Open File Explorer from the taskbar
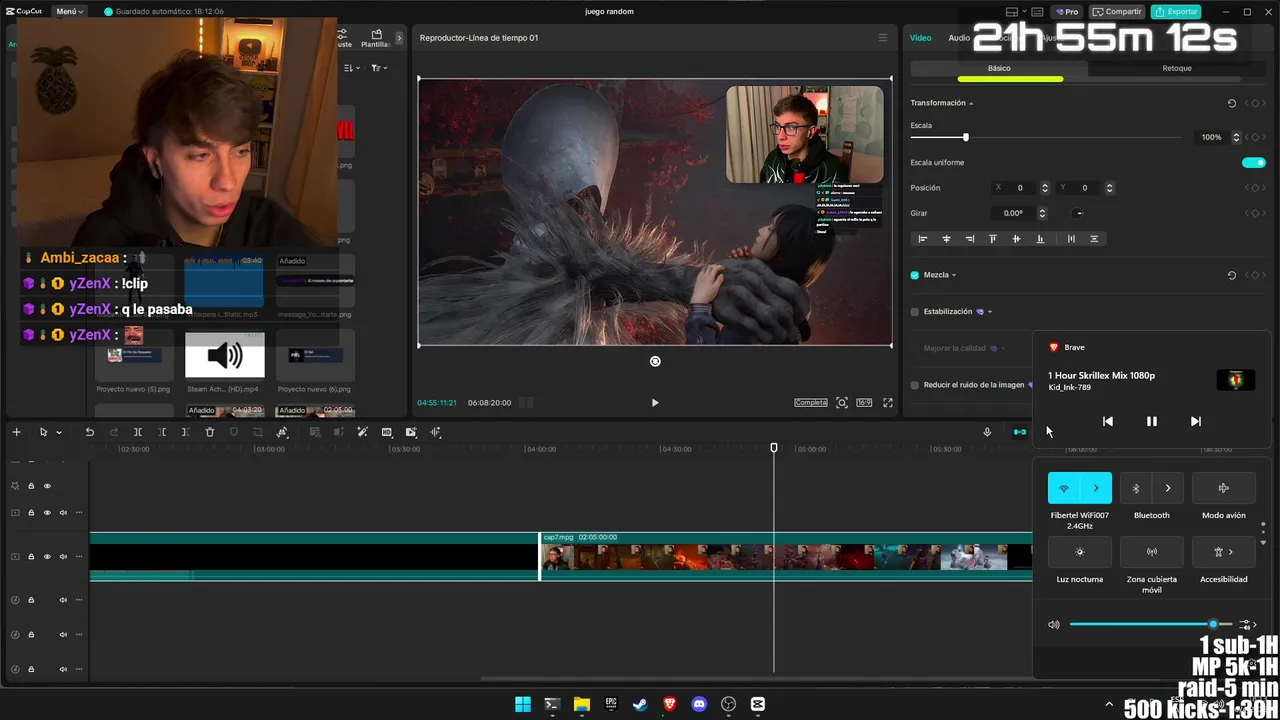The width and height of the screenshot is (1280, 720). tap(582, 704)
